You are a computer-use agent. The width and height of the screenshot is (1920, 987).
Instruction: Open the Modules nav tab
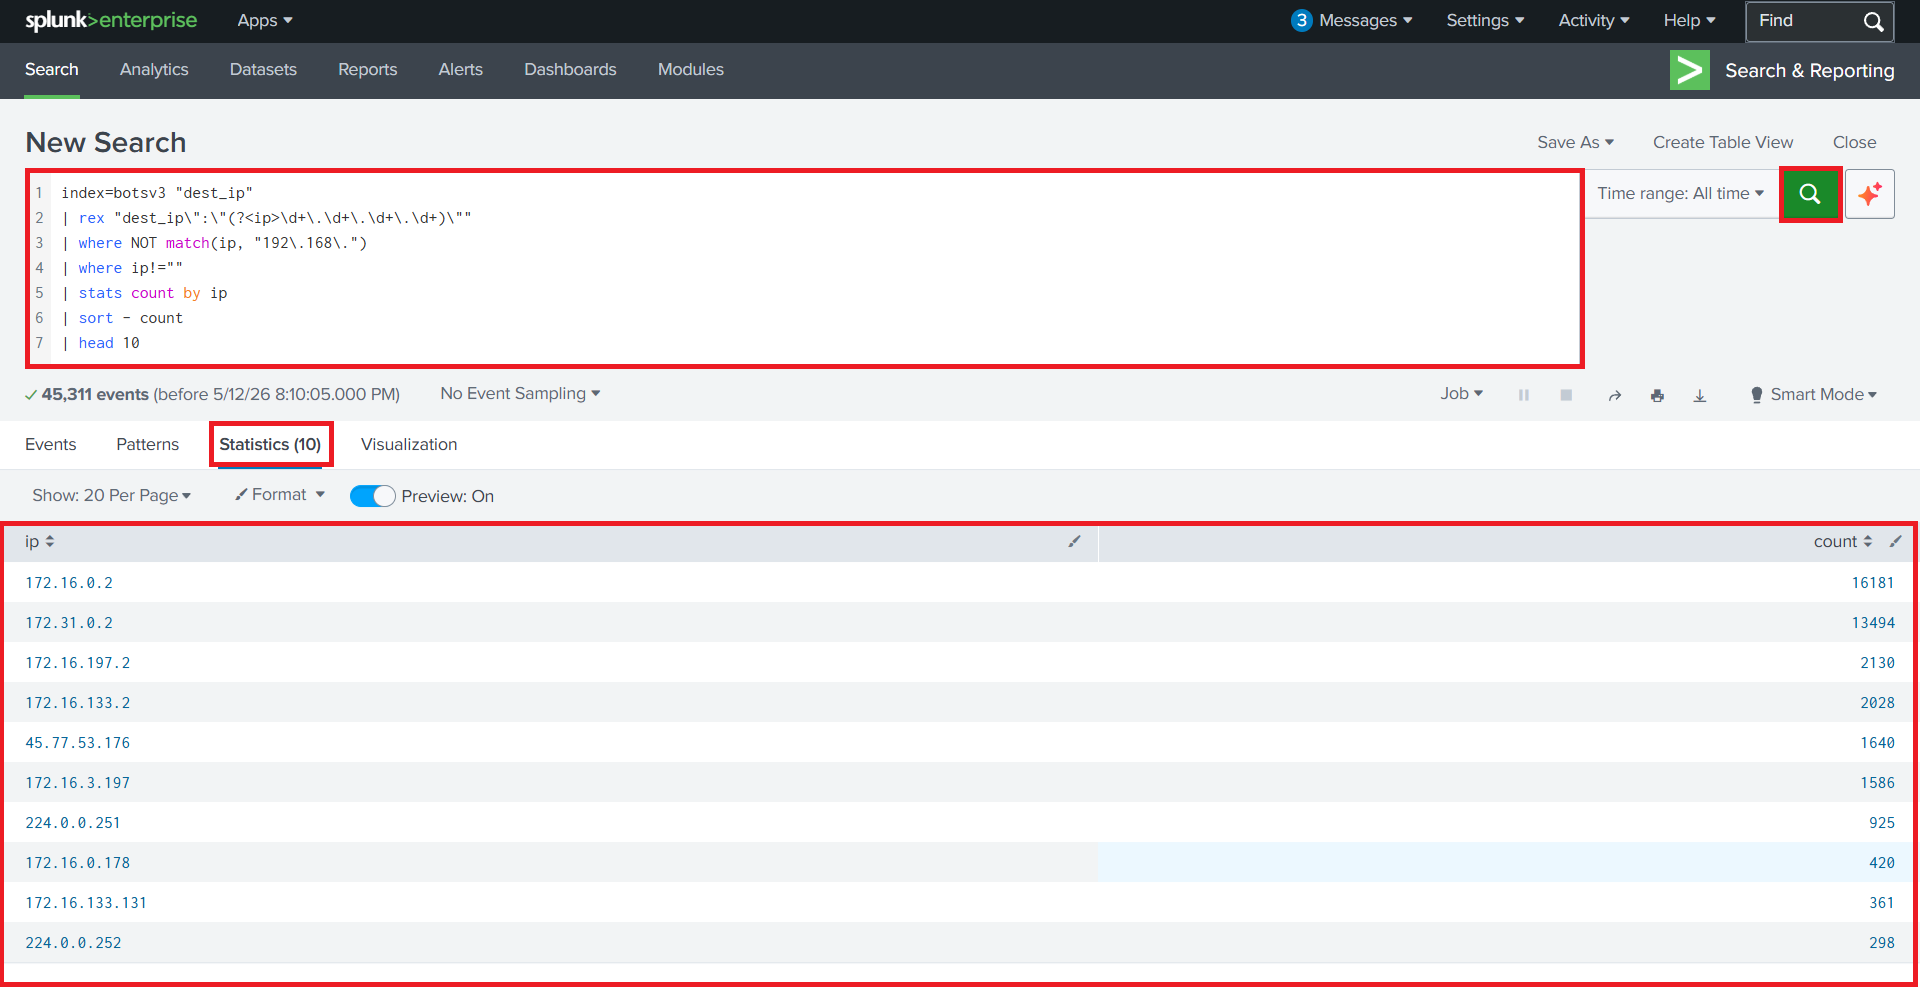691,70
